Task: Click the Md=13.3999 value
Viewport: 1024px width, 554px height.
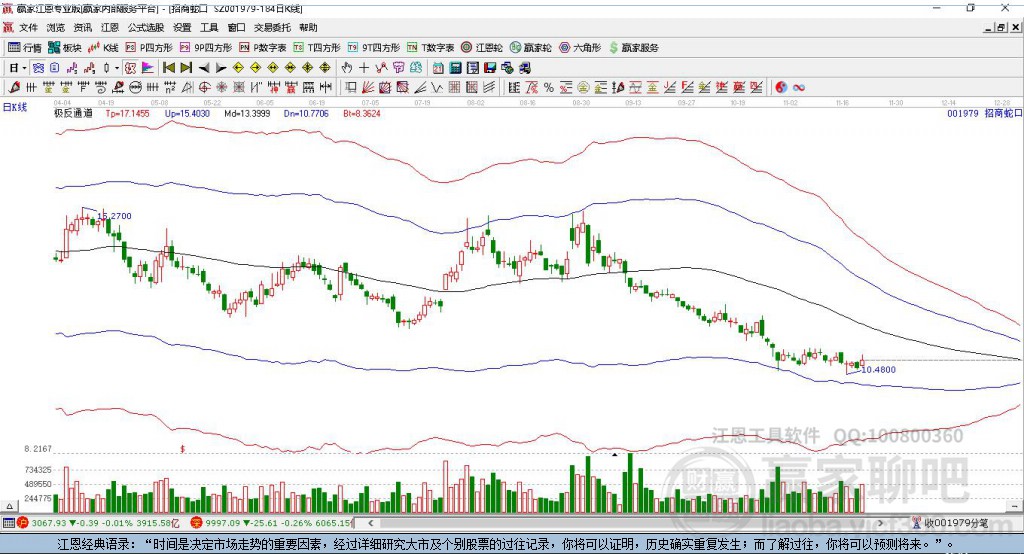Action: pyautogui.click(x=247, y=113)
